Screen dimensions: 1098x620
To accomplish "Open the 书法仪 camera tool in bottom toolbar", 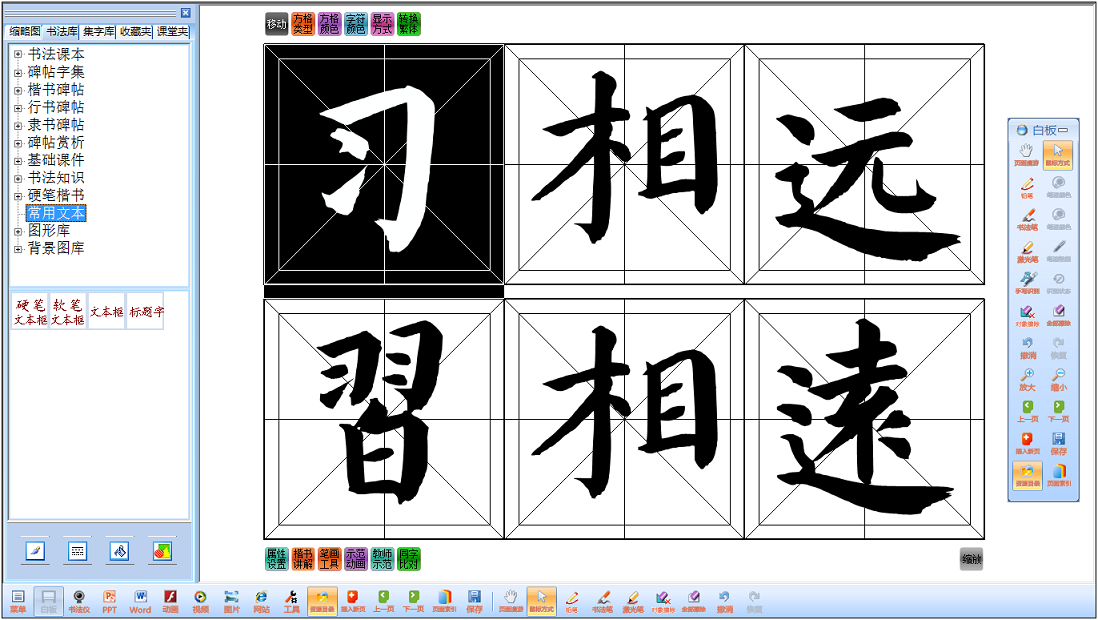I will (78, 600).
